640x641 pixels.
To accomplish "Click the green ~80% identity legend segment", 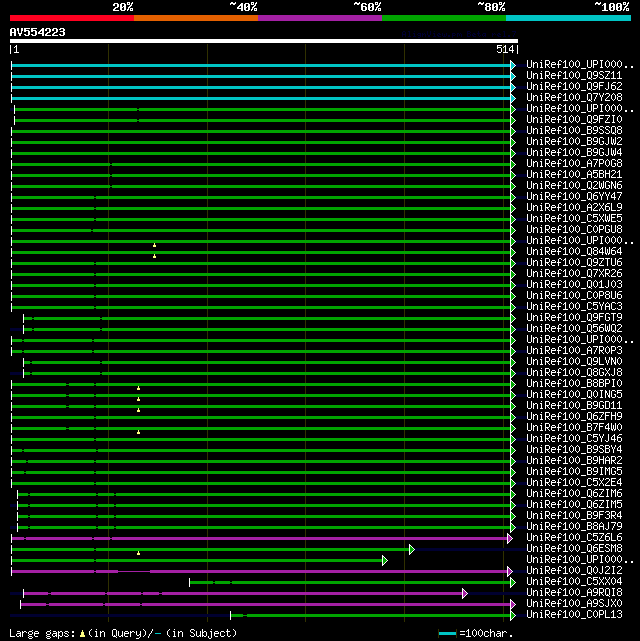I will coord(444,18).
